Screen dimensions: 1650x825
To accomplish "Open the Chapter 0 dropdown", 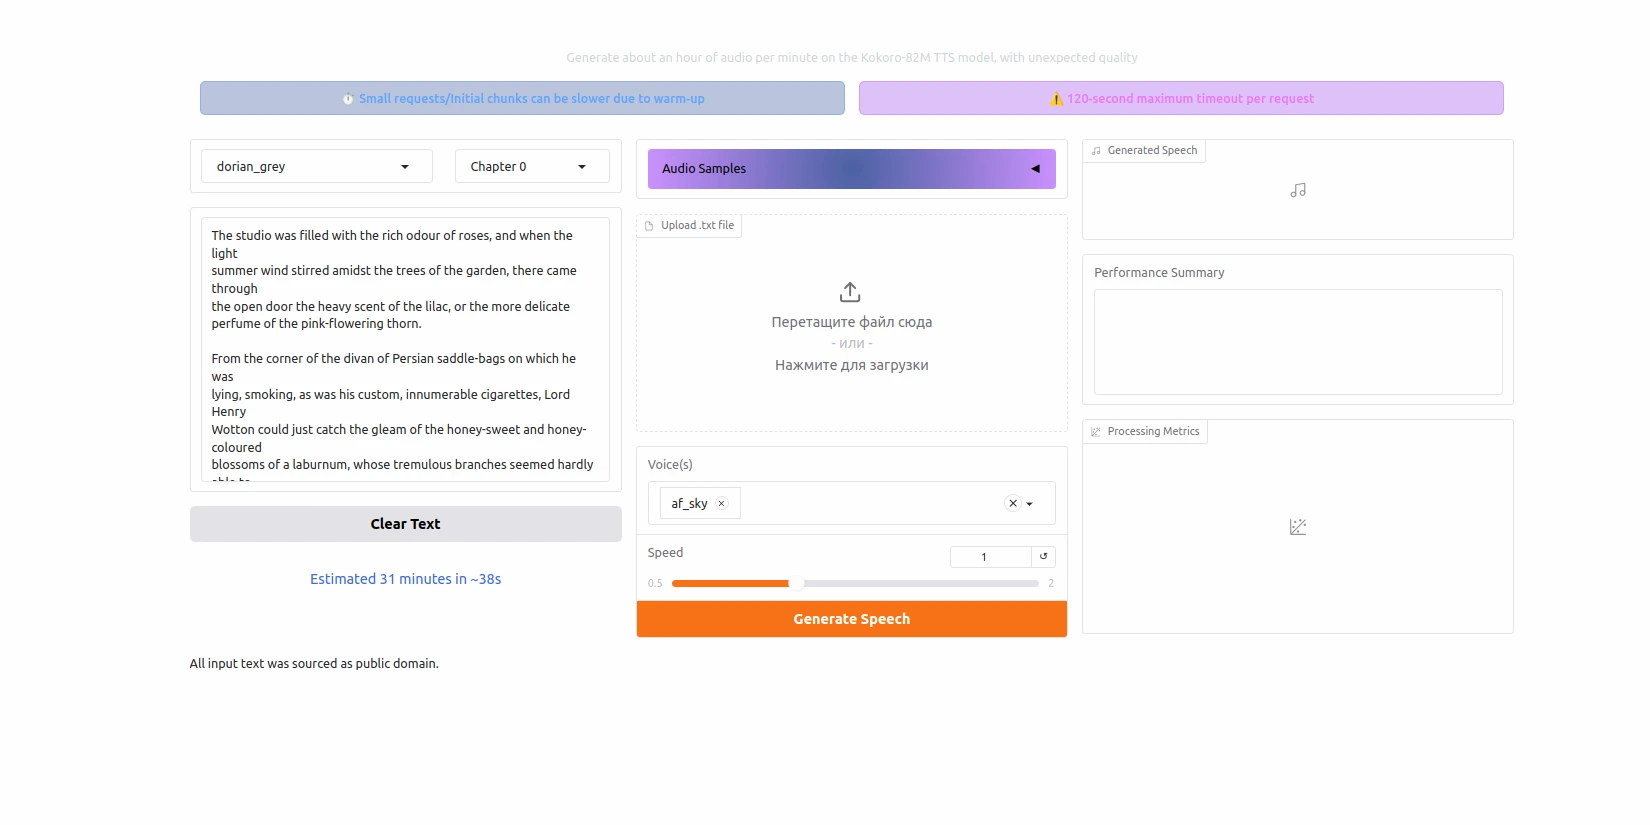I will pyautogui.click(x=531, y=167).
